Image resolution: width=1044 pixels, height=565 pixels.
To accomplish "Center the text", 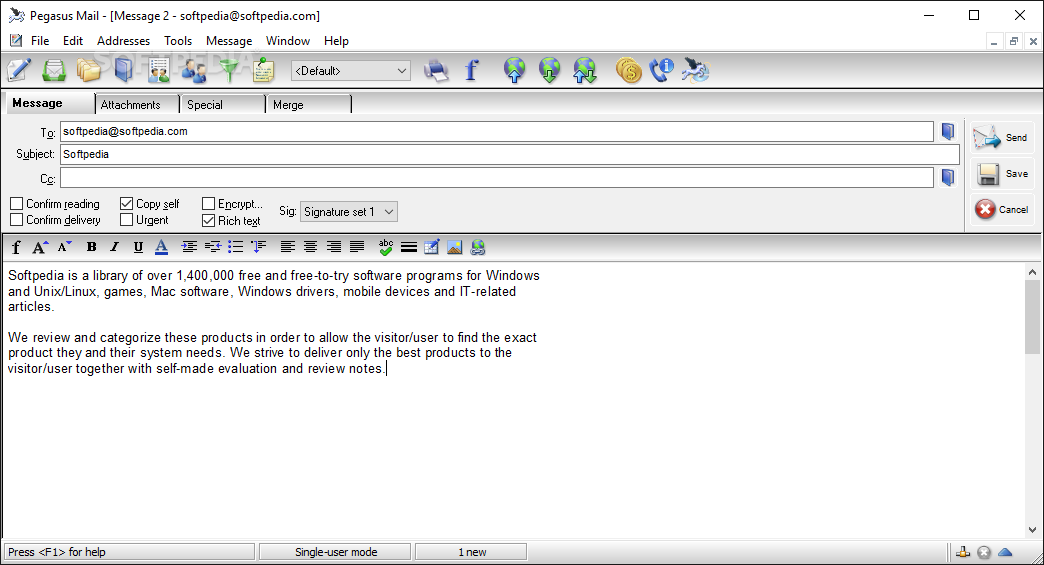I will tap(310, 247).
